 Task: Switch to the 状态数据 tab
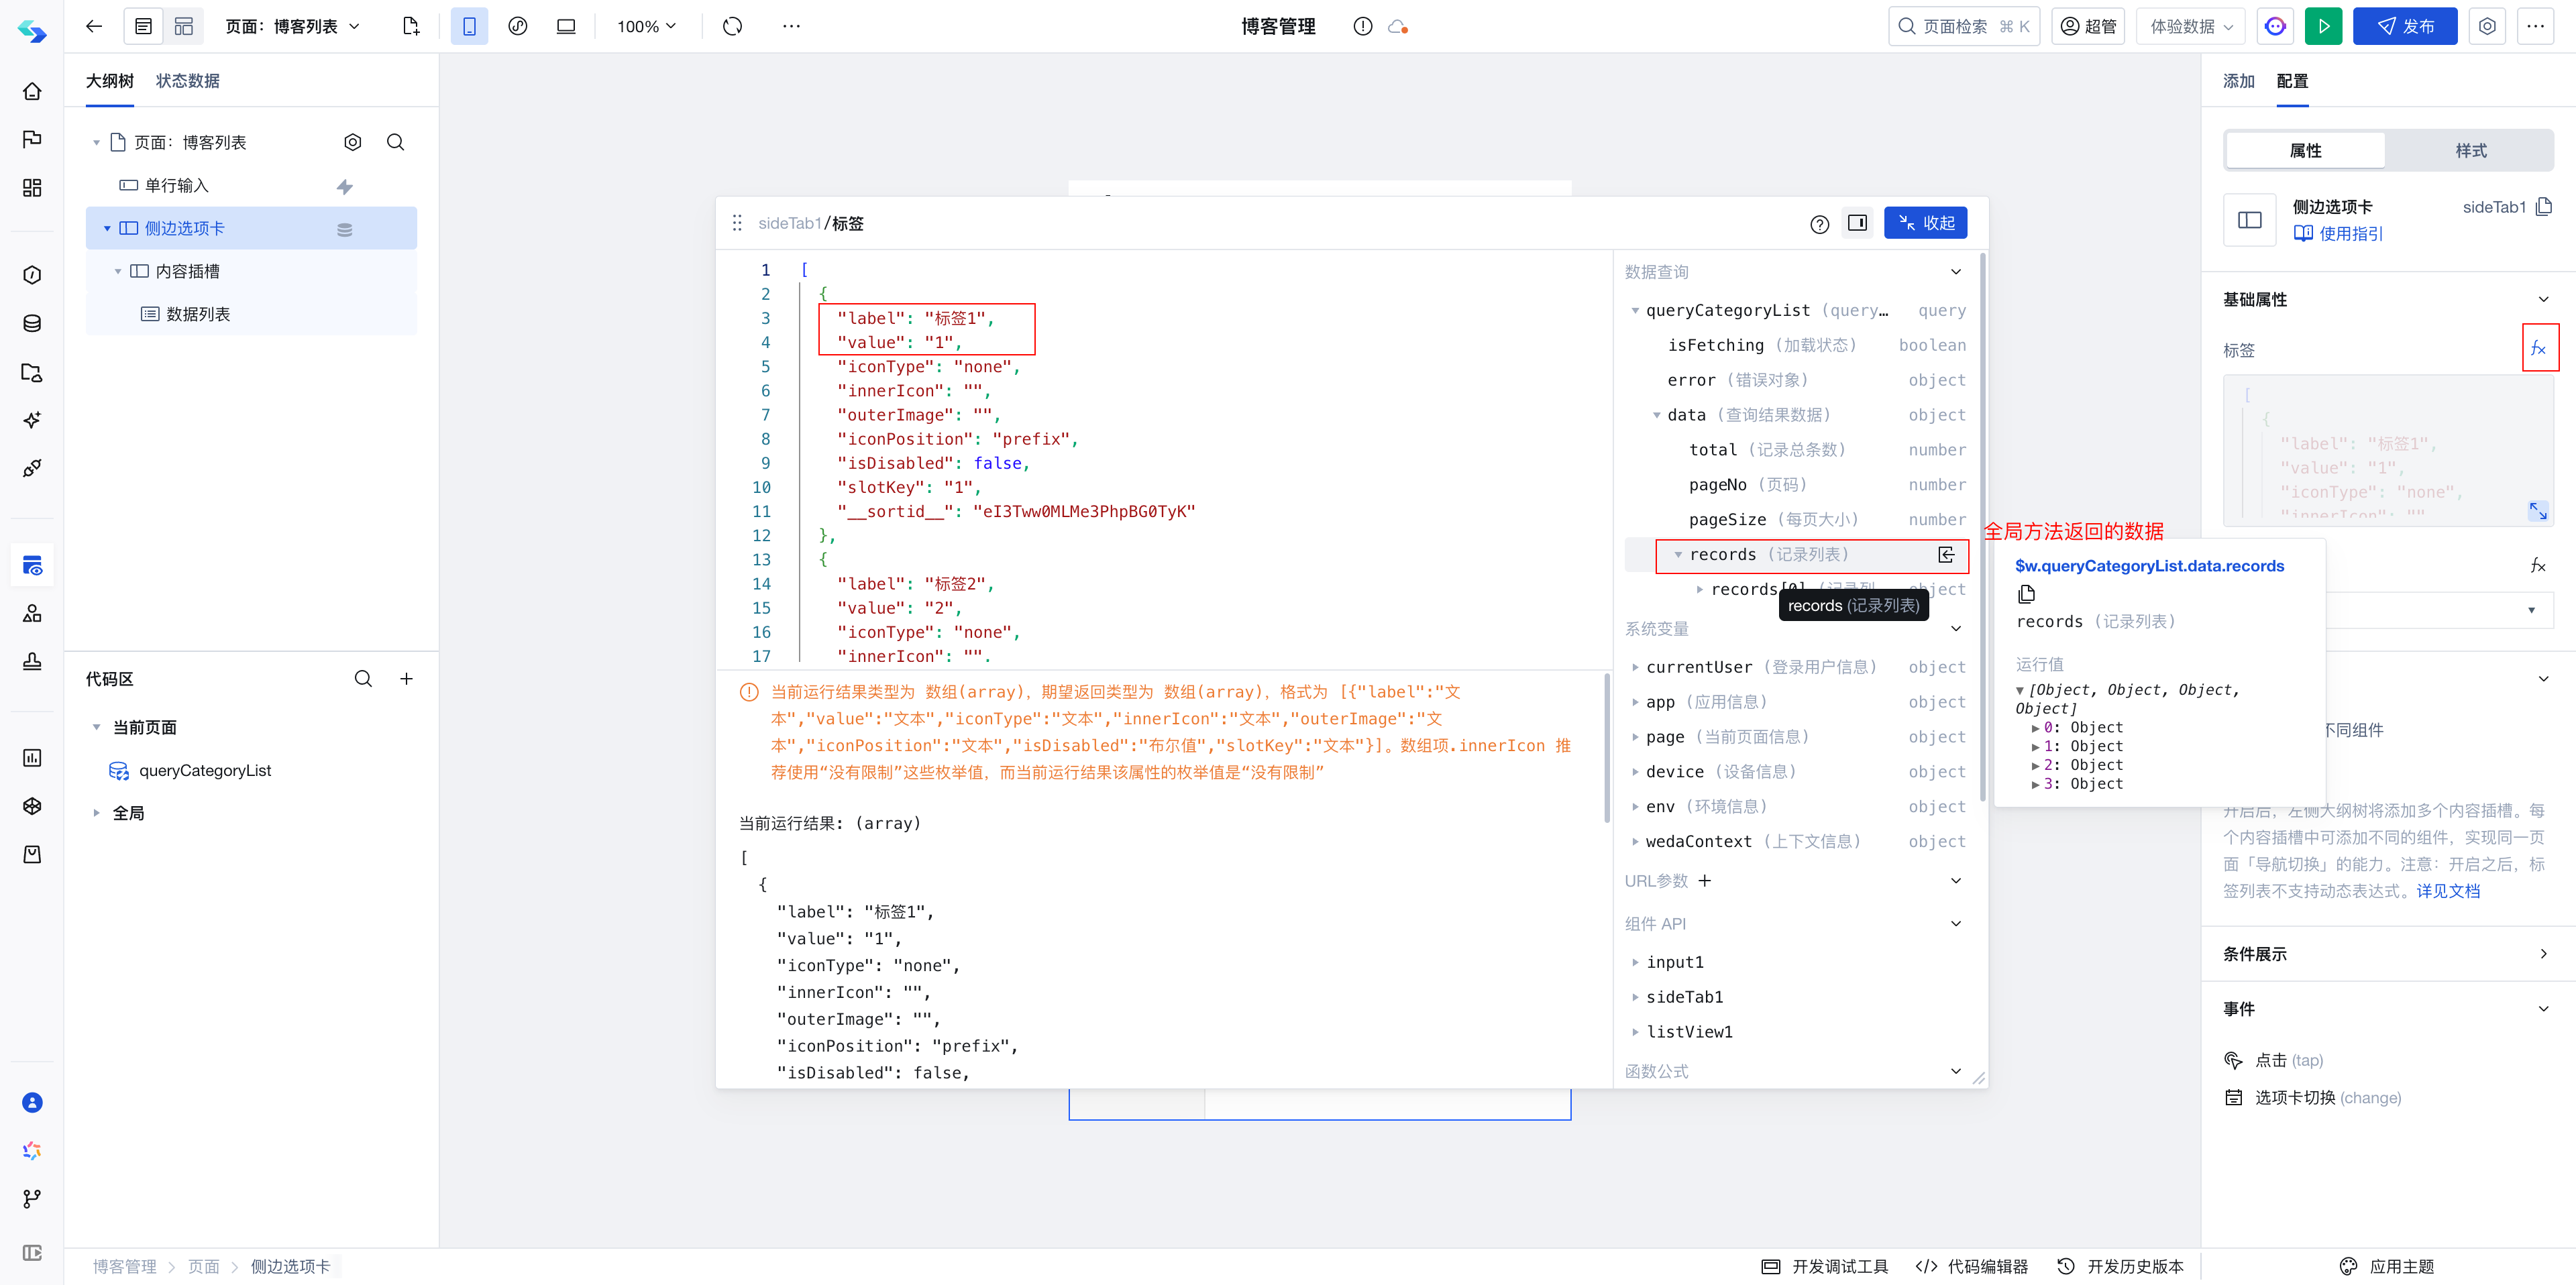click(x=187, y=81)
